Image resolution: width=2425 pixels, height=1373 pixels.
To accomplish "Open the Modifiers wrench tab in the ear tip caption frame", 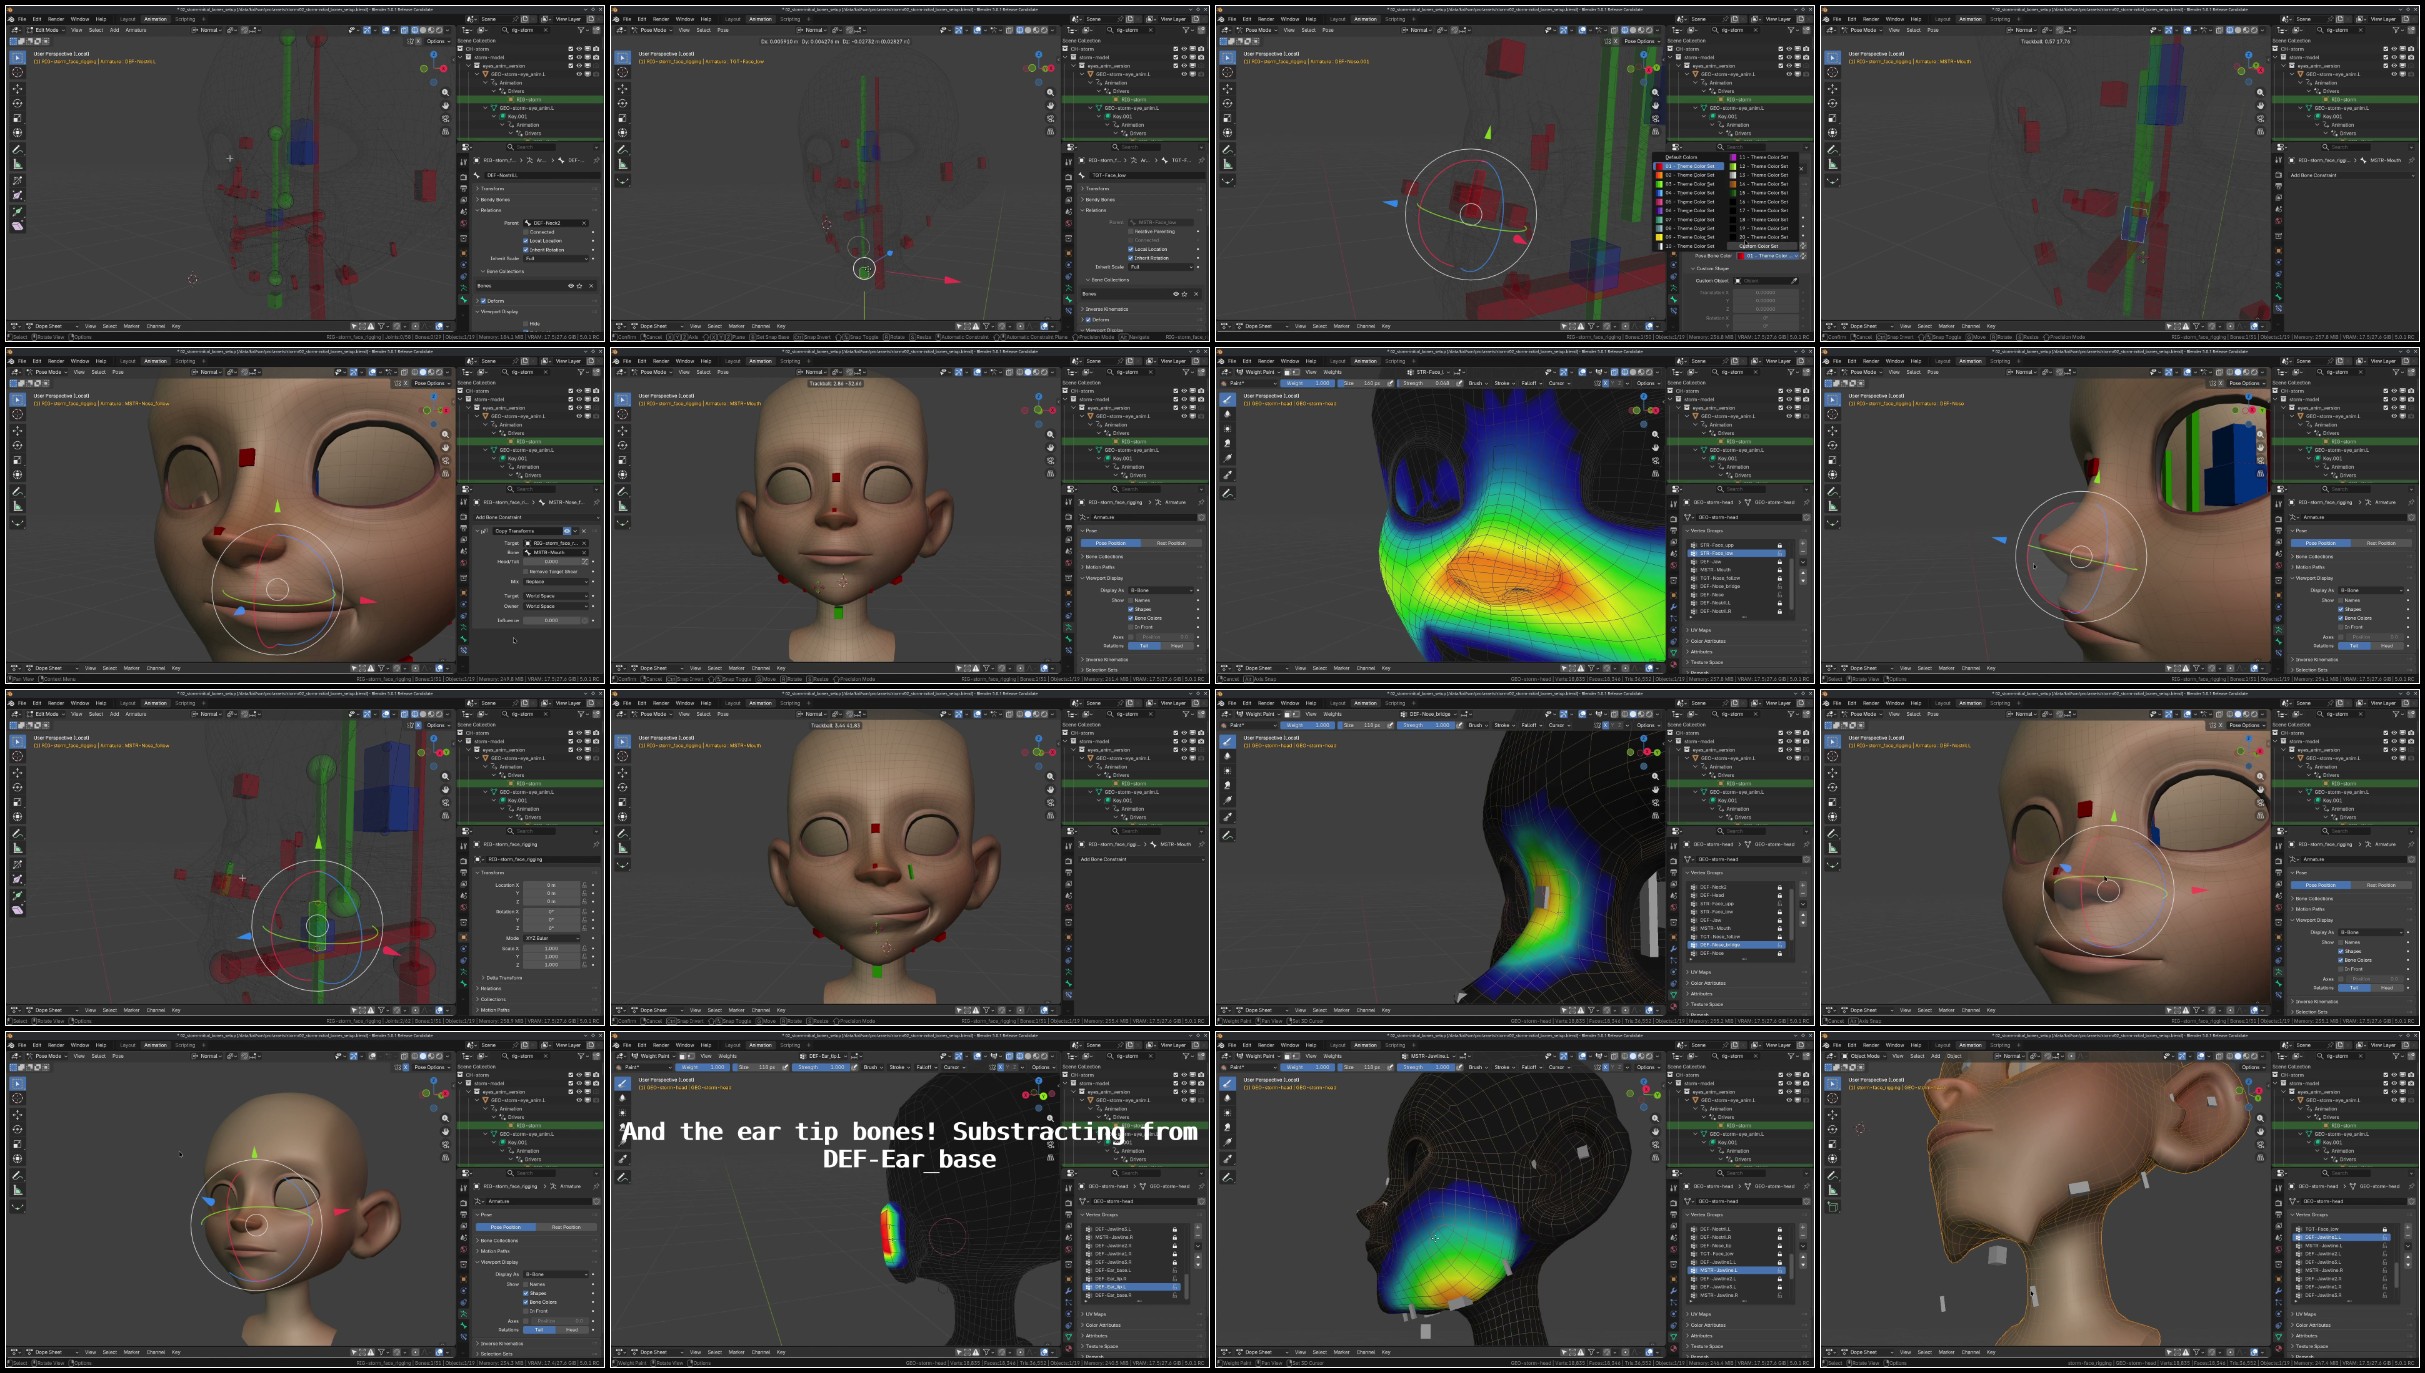I will [1068, 1291].
